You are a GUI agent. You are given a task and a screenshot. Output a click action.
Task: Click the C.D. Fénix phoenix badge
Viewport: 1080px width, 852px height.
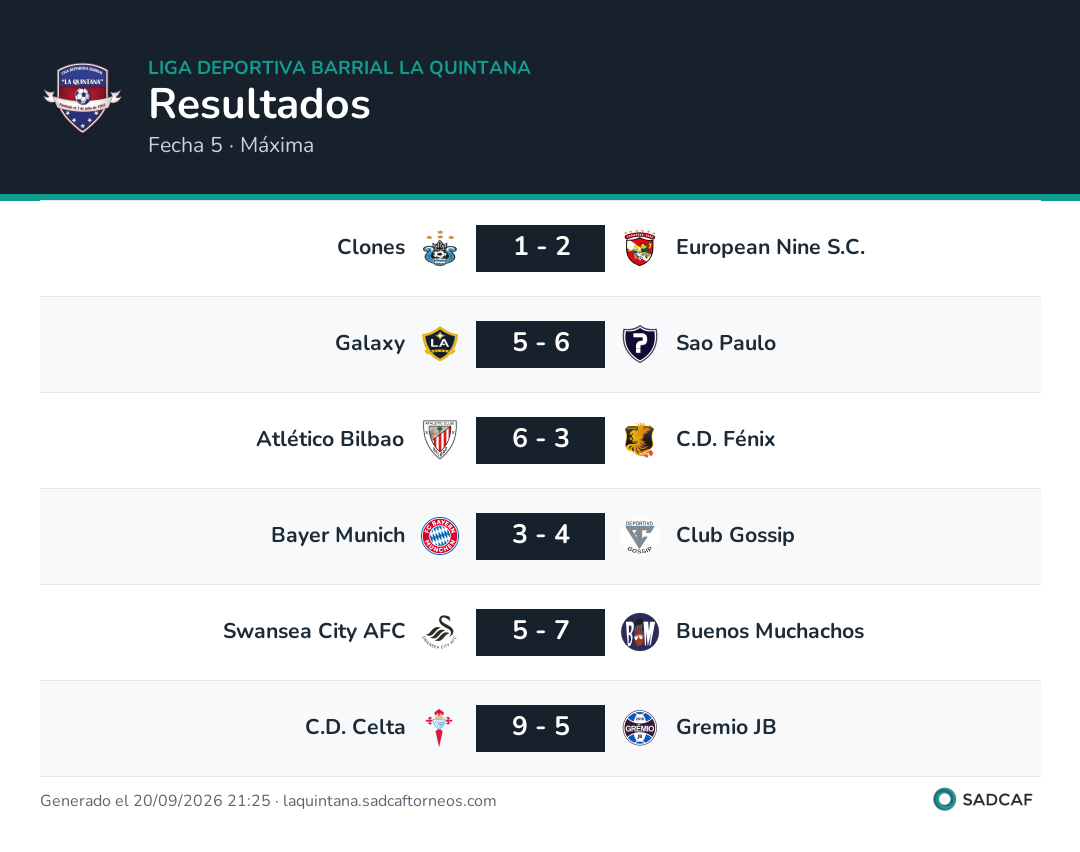point(640,439)
